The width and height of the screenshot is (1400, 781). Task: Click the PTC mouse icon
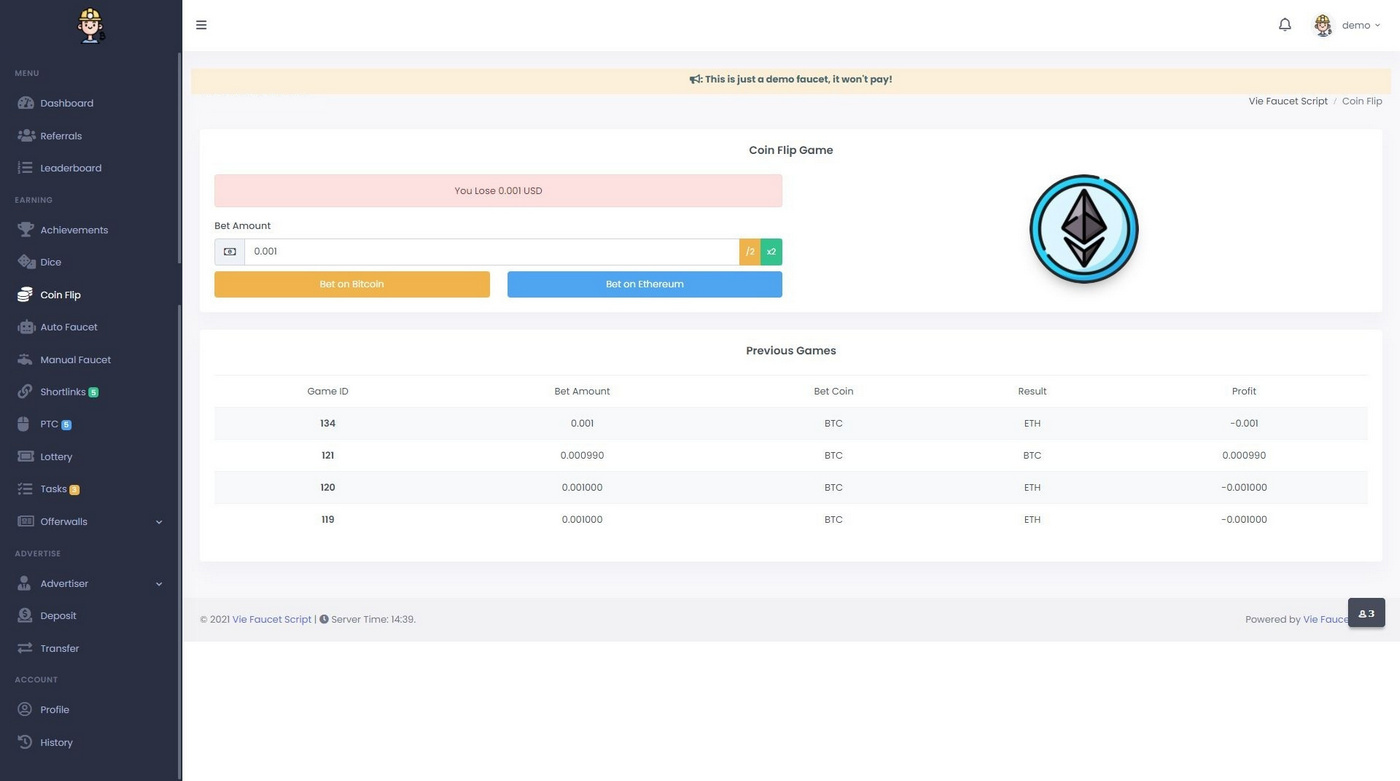coord(24,424)
